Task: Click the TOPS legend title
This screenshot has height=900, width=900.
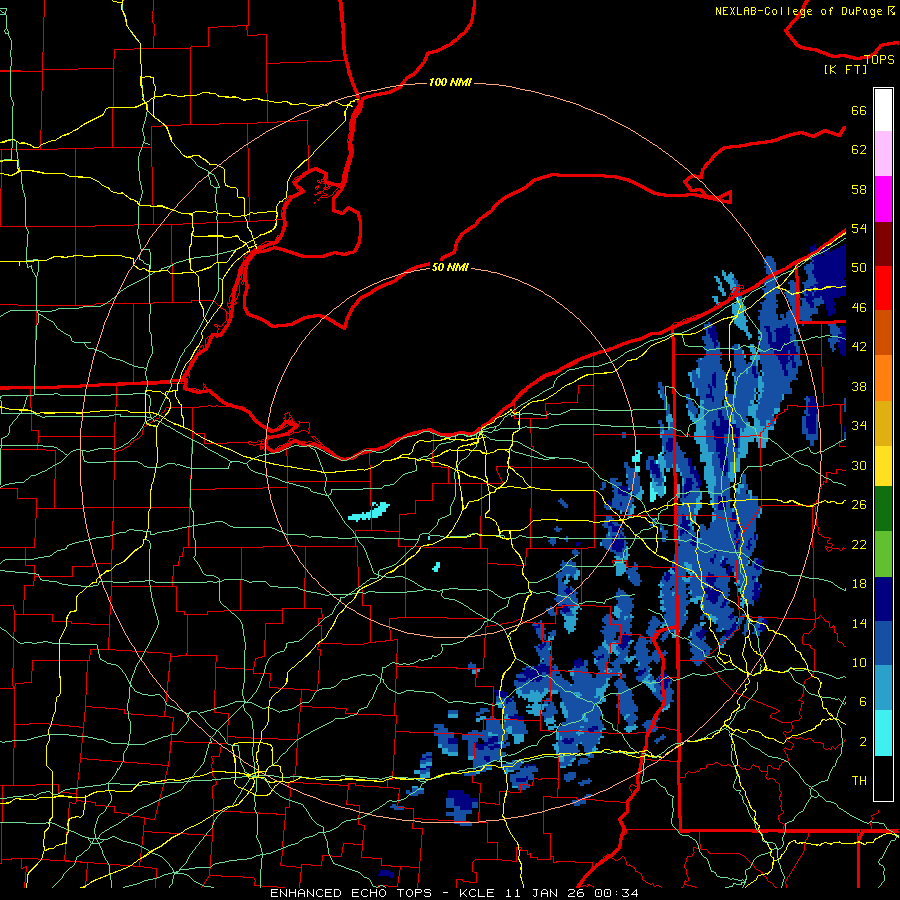Action: pos(879,60)
